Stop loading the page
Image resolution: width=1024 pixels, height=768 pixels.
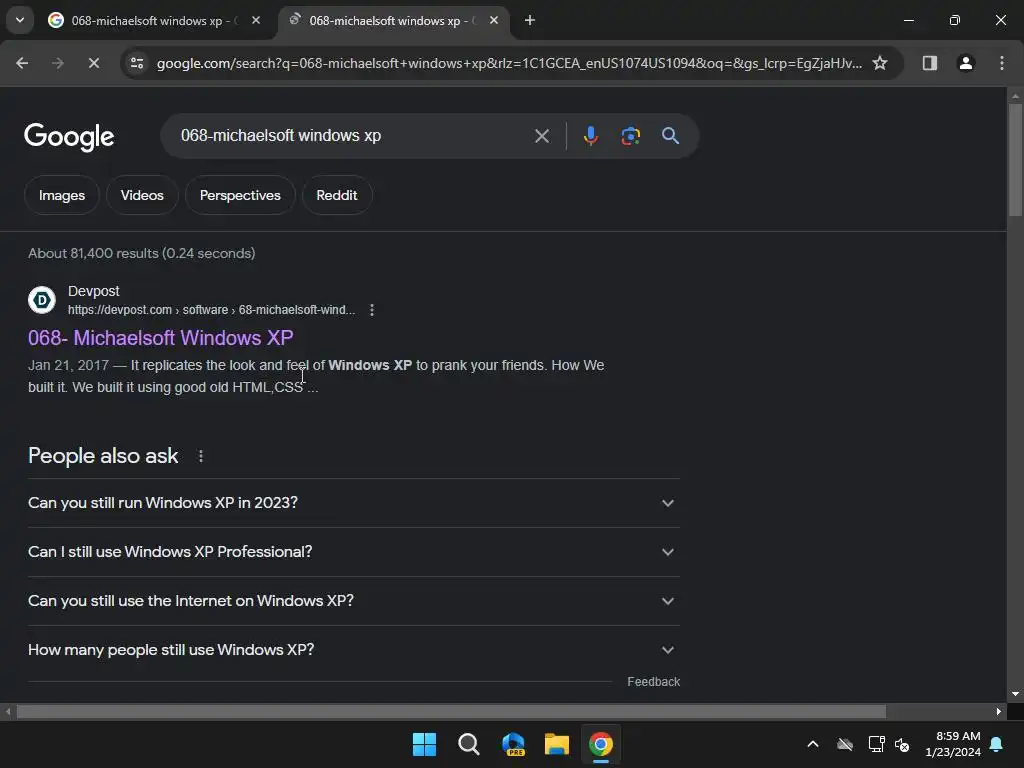click(x=93, y=63)
